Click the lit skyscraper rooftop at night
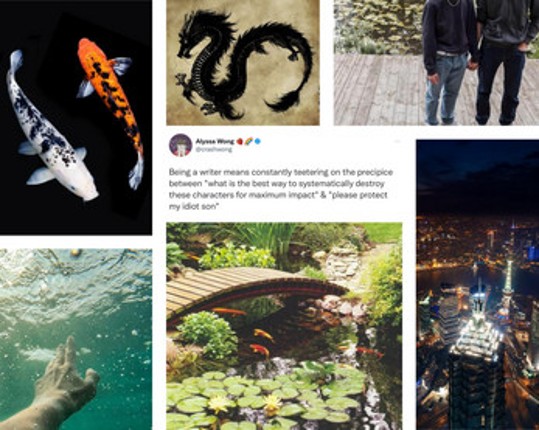This screenshot has width=539, height=430. 478,339
